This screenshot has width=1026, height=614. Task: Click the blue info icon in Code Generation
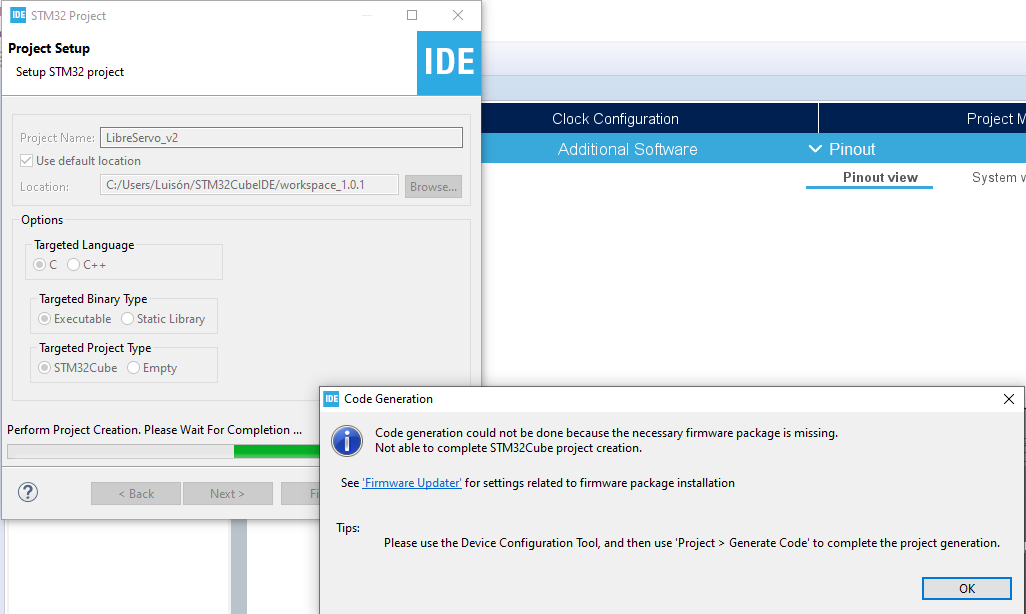(347, 441)
